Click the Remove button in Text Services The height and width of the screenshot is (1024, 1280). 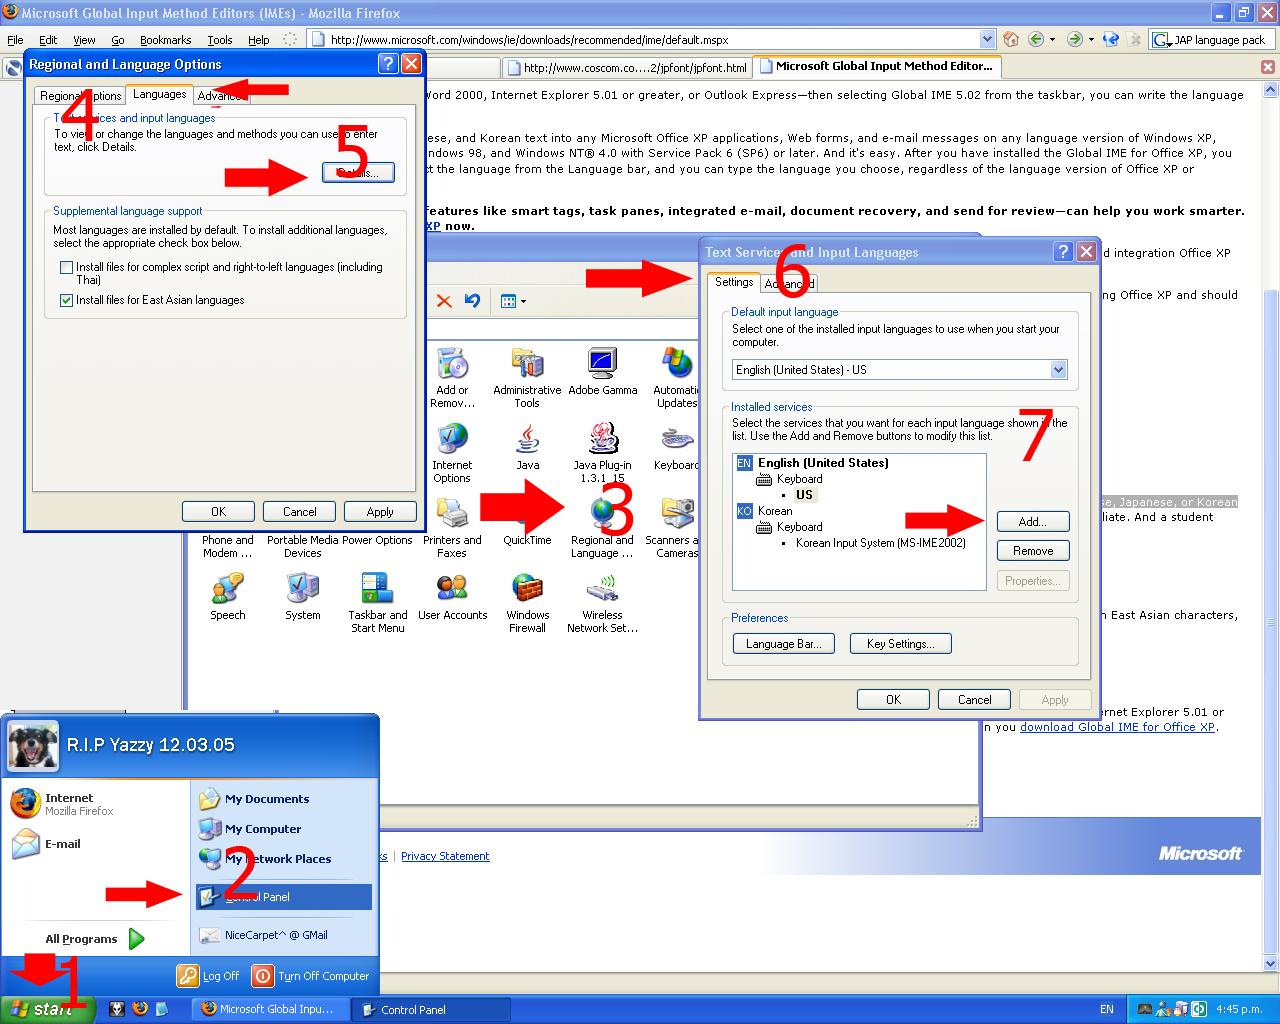(1033, 551)
